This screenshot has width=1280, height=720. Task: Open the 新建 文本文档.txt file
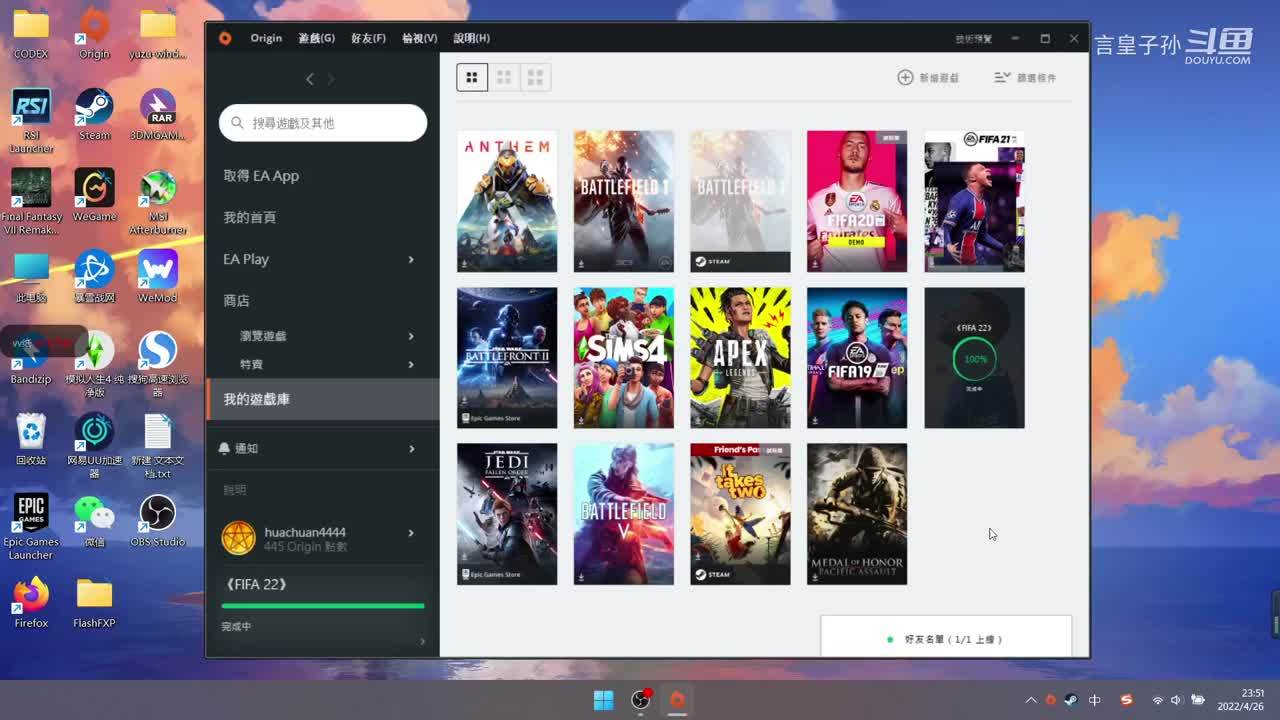158,446
